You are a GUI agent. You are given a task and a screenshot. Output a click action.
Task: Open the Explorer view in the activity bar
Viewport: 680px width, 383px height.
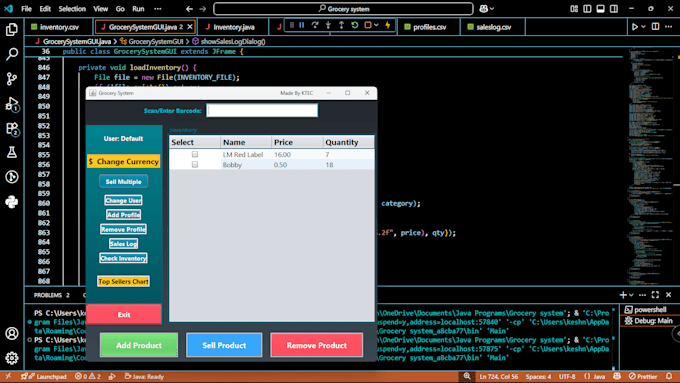[x=12, y=29]
